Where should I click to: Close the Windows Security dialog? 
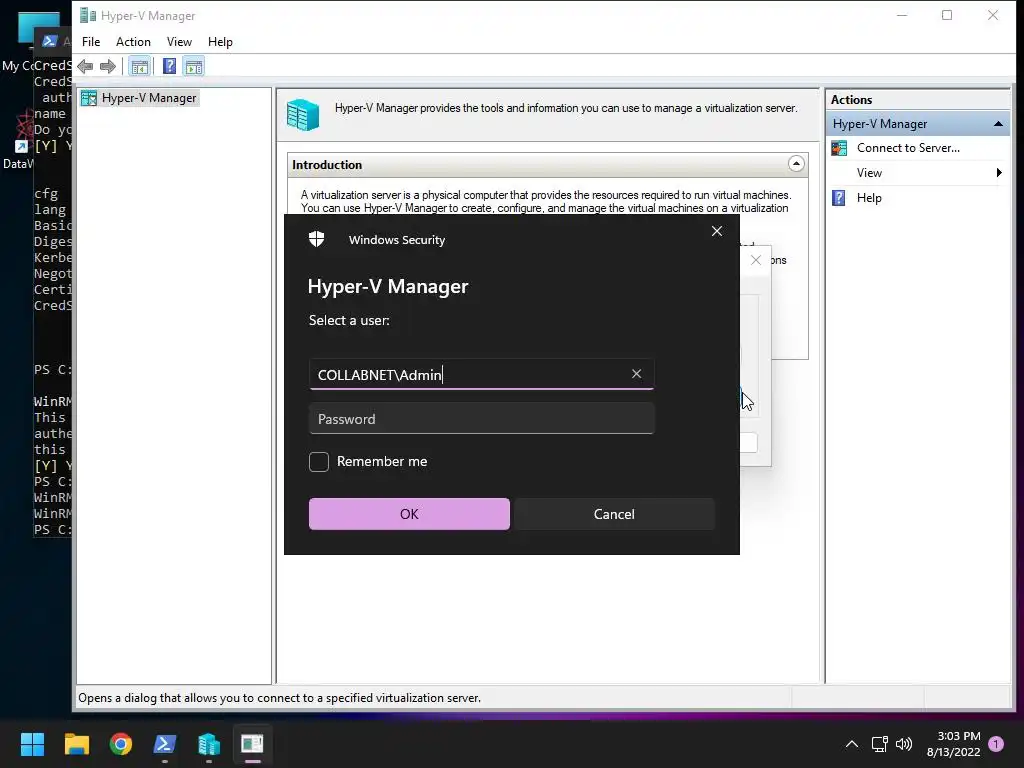716,231
